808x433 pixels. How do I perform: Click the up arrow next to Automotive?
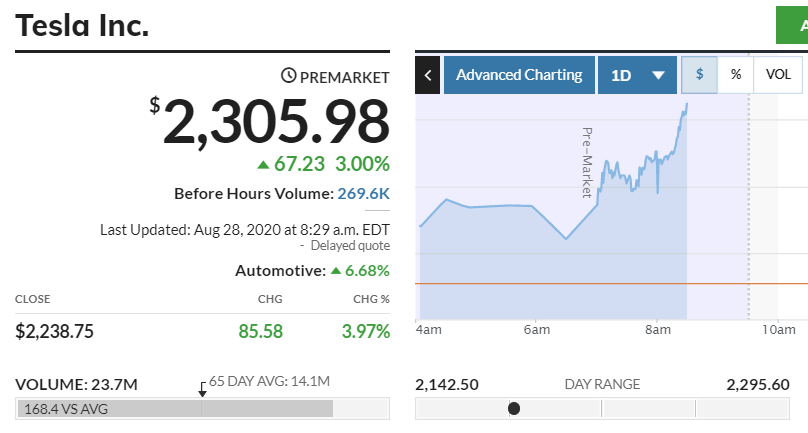click(x=336, y=270)
